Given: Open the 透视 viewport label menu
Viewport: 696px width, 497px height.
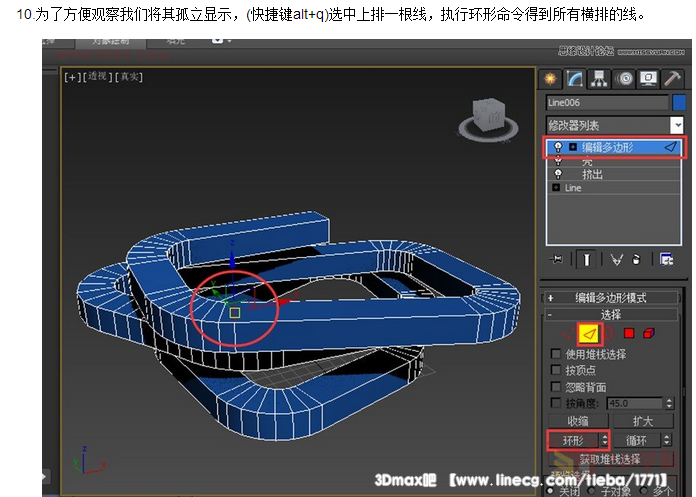Looking at the screenshot, I should [97, 77].
